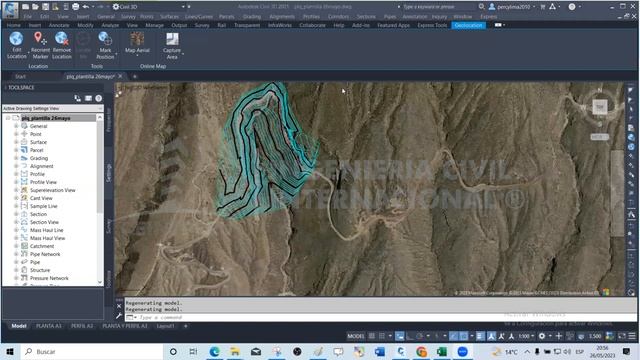Toggle ortho mode in status bar

(x=409, y=336)
